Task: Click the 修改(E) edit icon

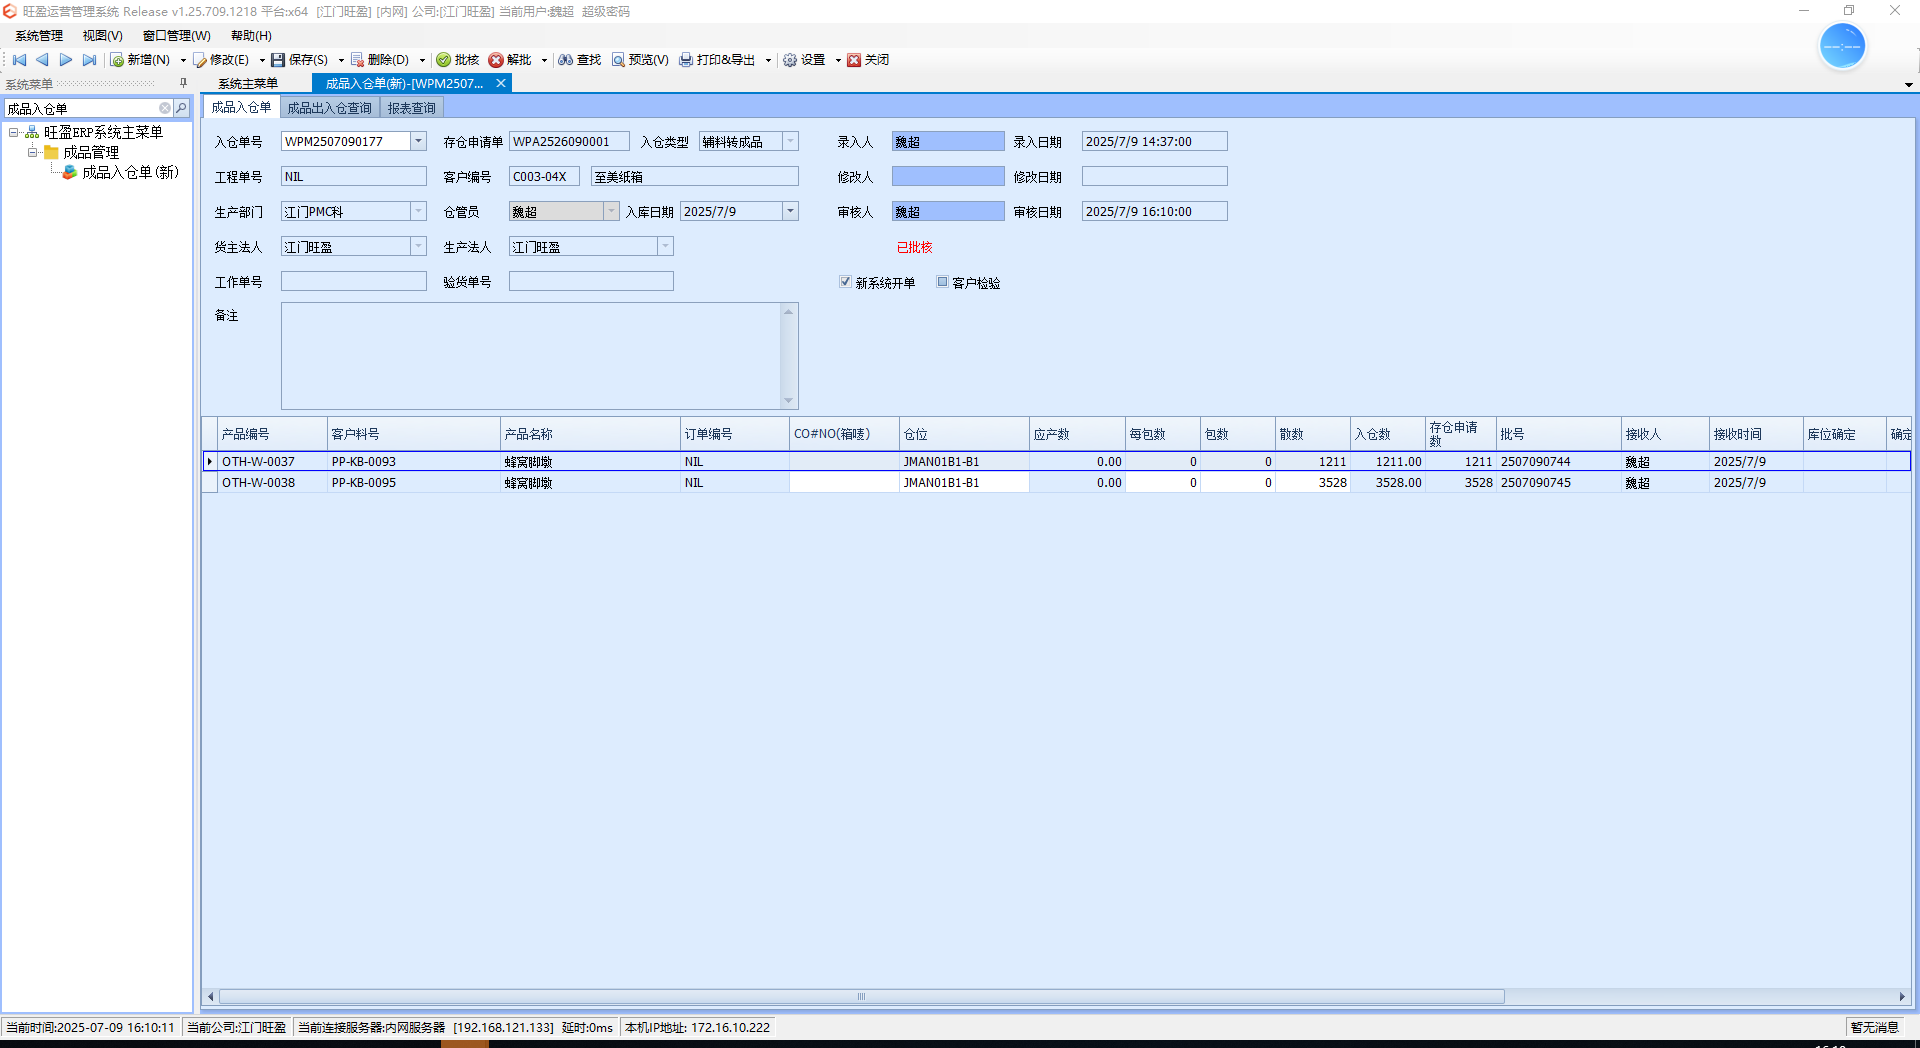Action: [x=200, y=60]
